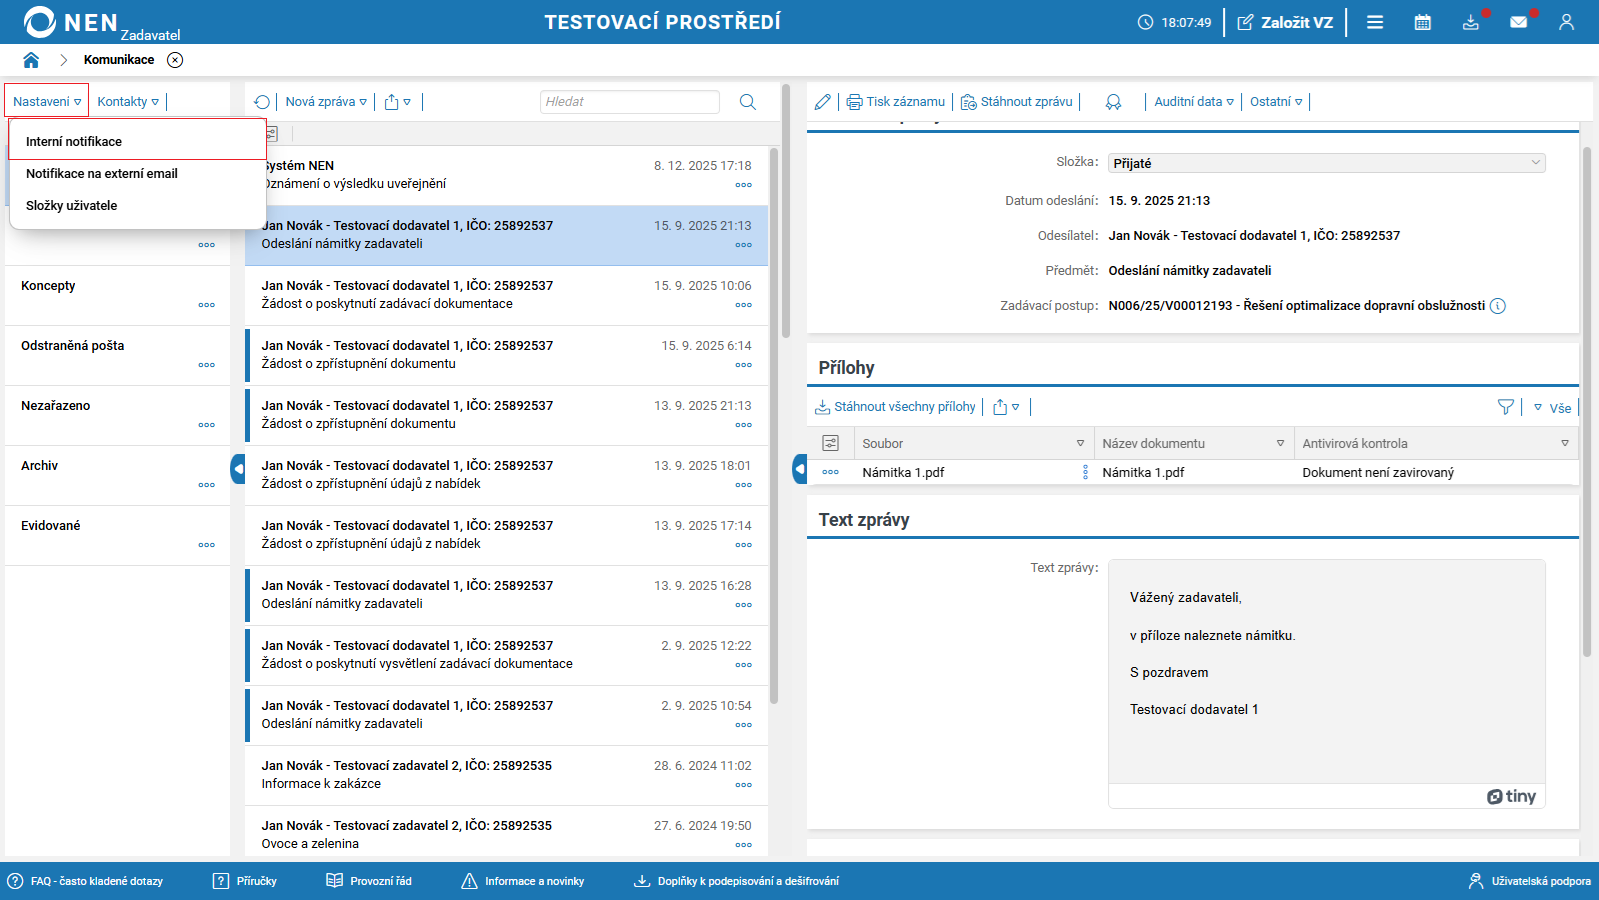Open the Nová zpráva dropdown
The width and height of the screenshot is (1599, 900).
point(326,102)
